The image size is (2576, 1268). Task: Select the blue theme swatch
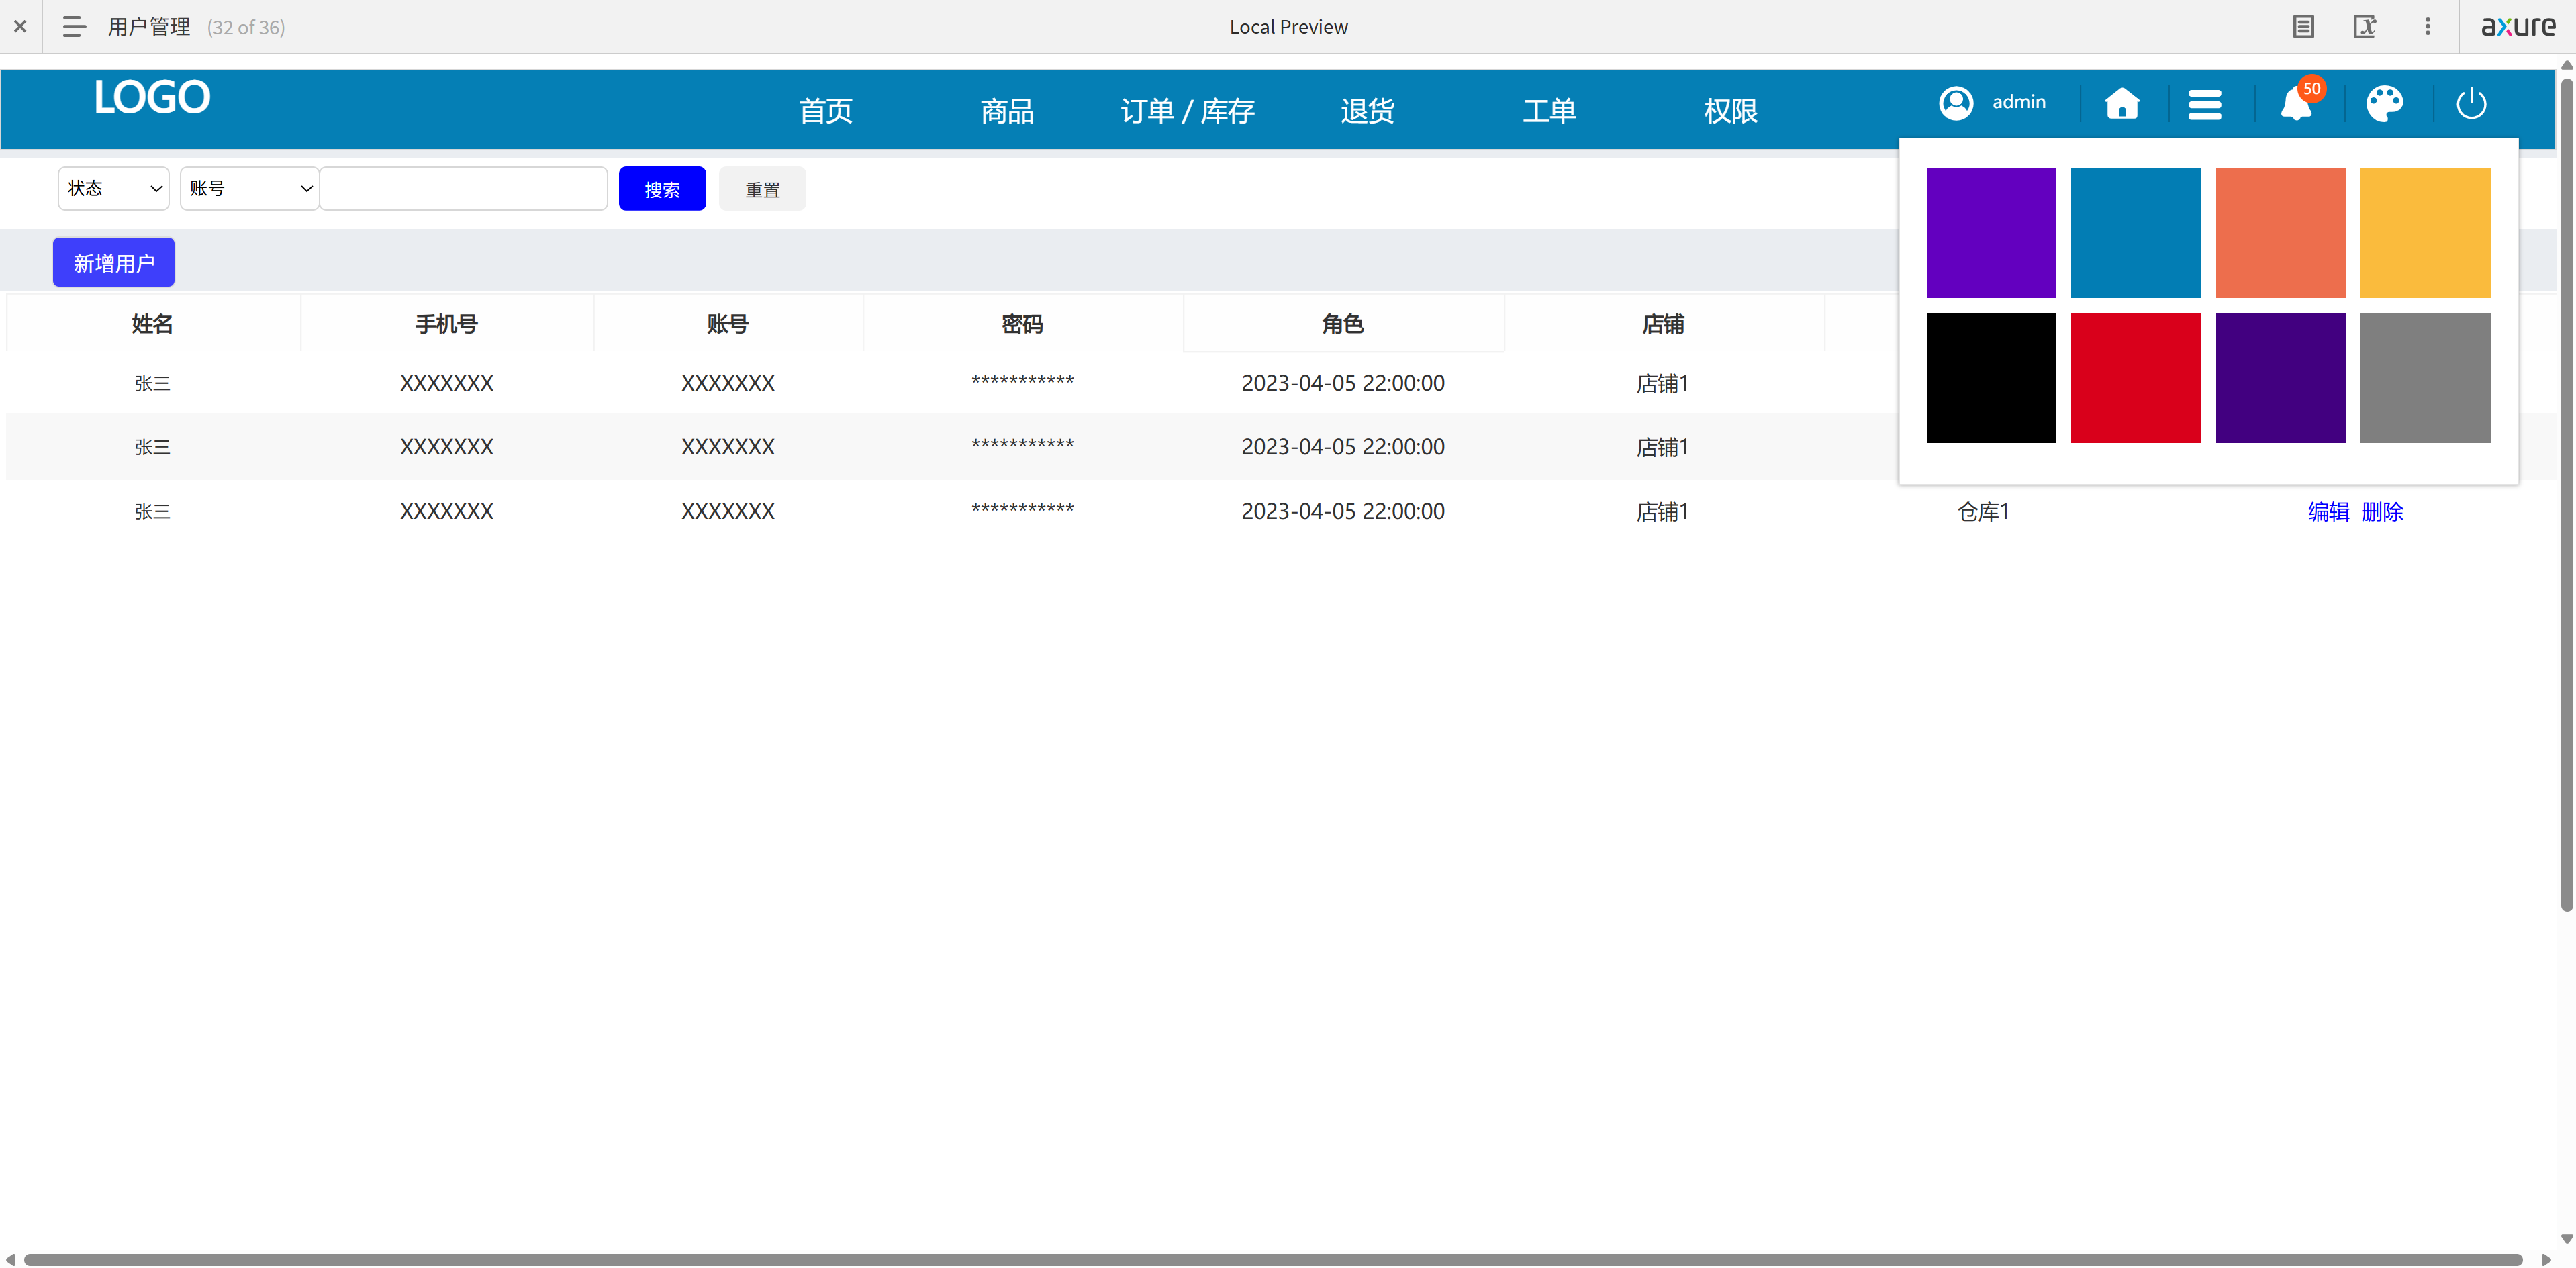[x=2136, y=232]
